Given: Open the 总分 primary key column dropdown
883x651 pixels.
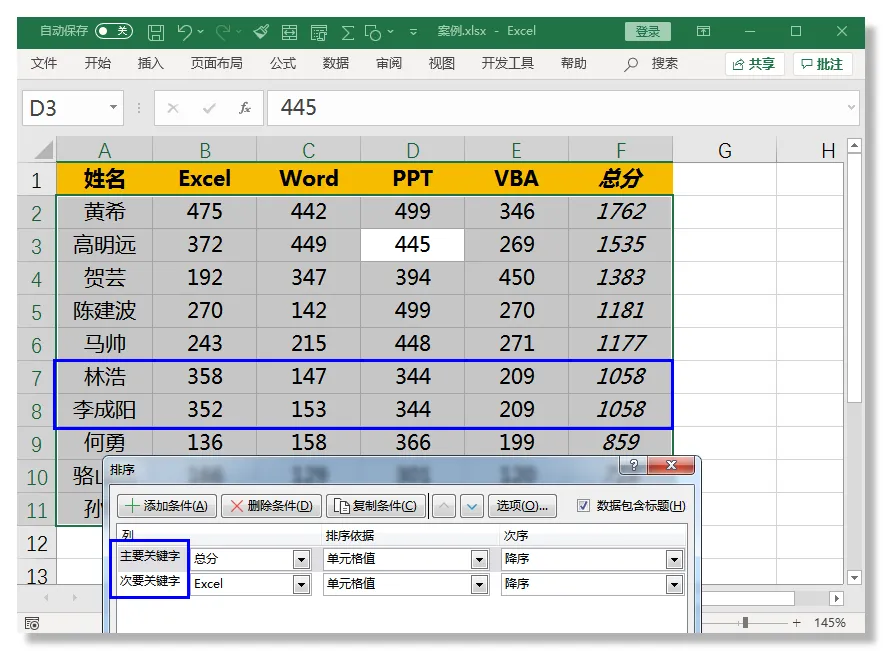Looking at the screenshot, I should tap(301, 559).
